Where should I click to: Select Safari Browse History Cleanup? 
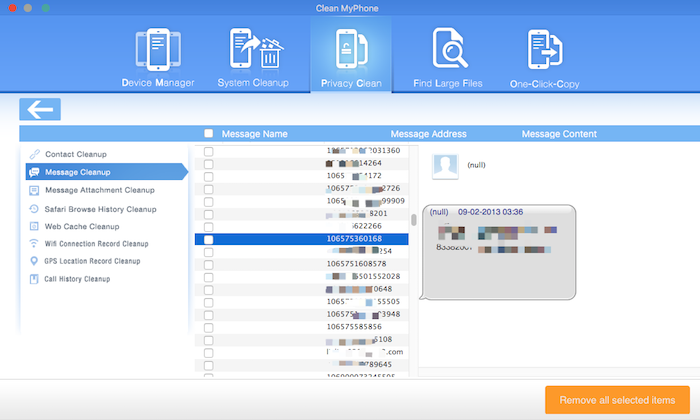tap(100, 209)
